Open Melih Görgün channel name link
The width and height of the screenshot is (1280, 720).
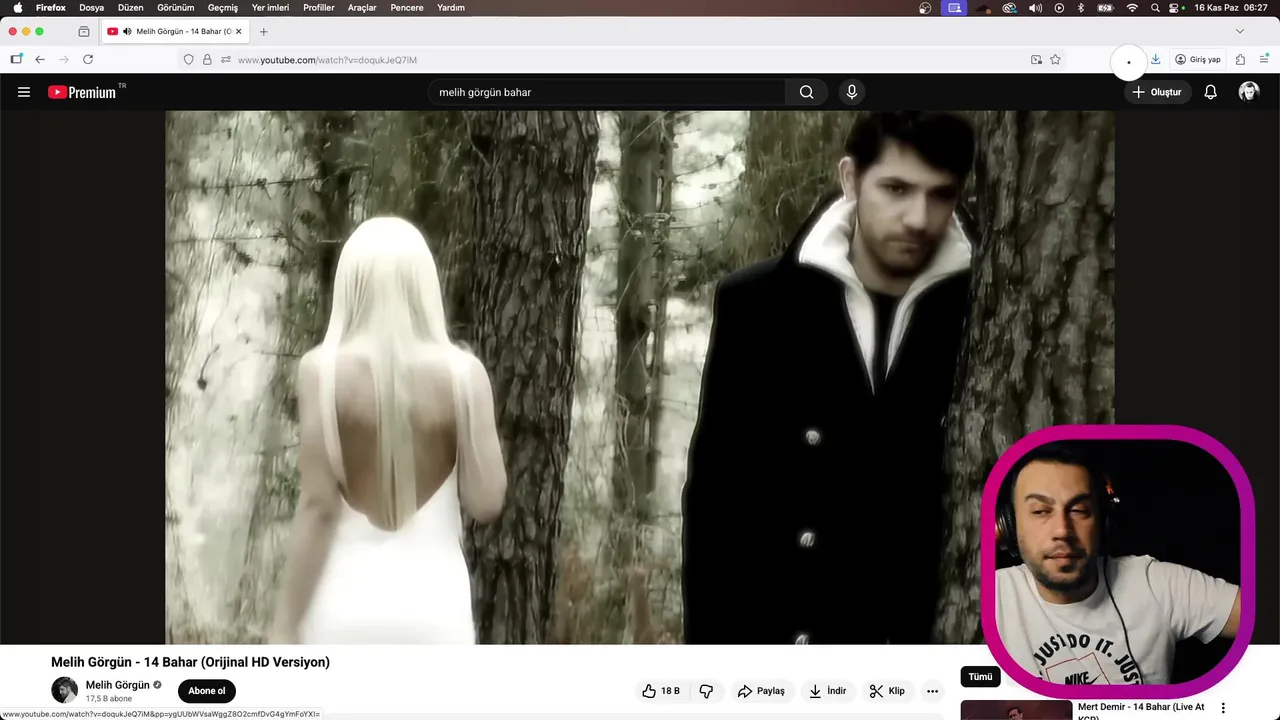(x=117, y=685)
